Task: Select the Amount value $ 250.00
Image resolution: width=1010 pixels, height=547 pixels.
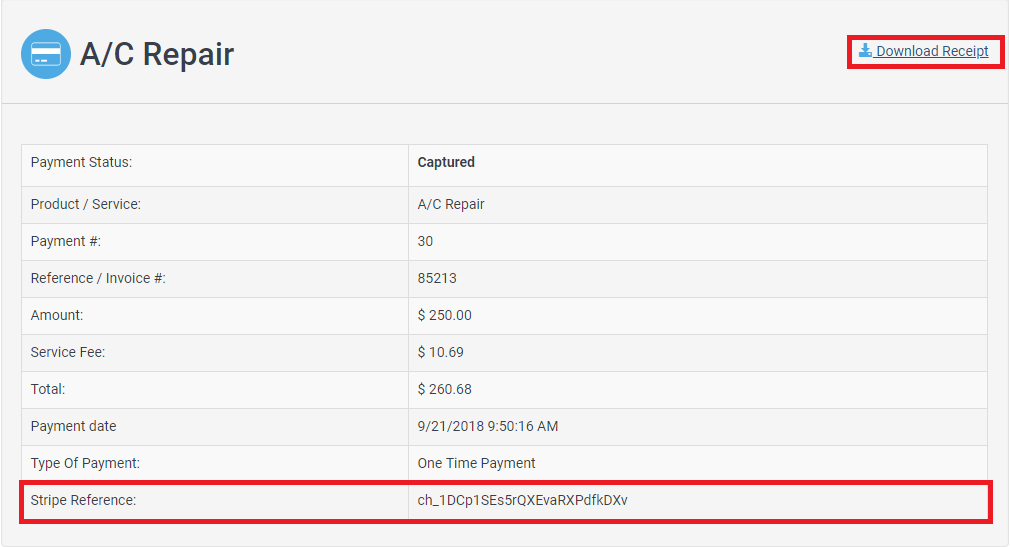Action: (444, 315)
